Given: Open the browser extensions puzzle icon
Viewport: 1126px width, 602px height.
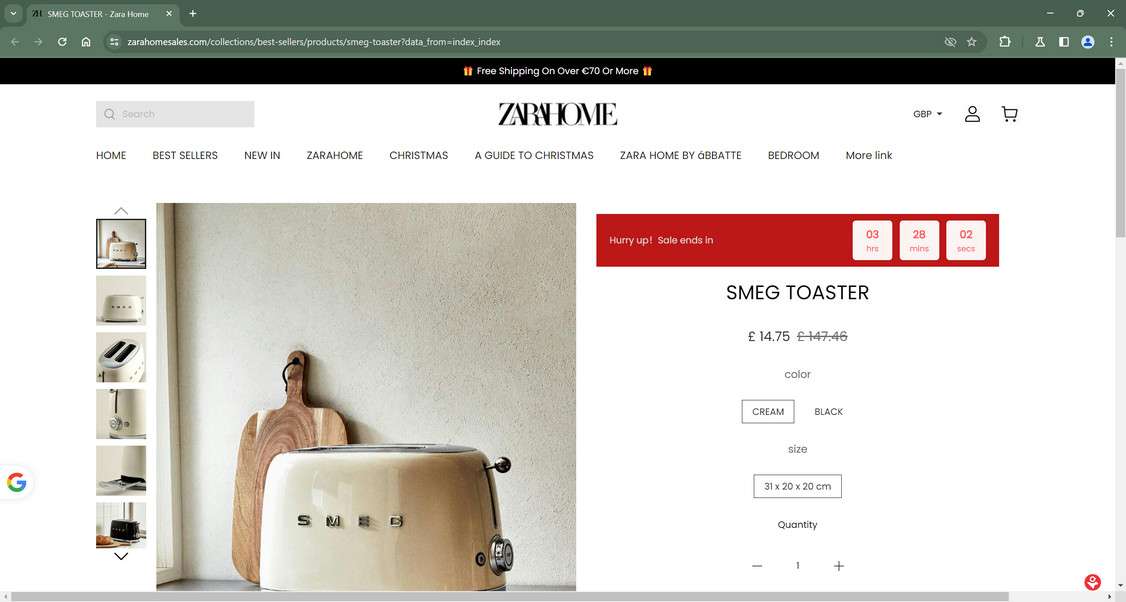Looking at the screenshot, I should (1005, 42).
